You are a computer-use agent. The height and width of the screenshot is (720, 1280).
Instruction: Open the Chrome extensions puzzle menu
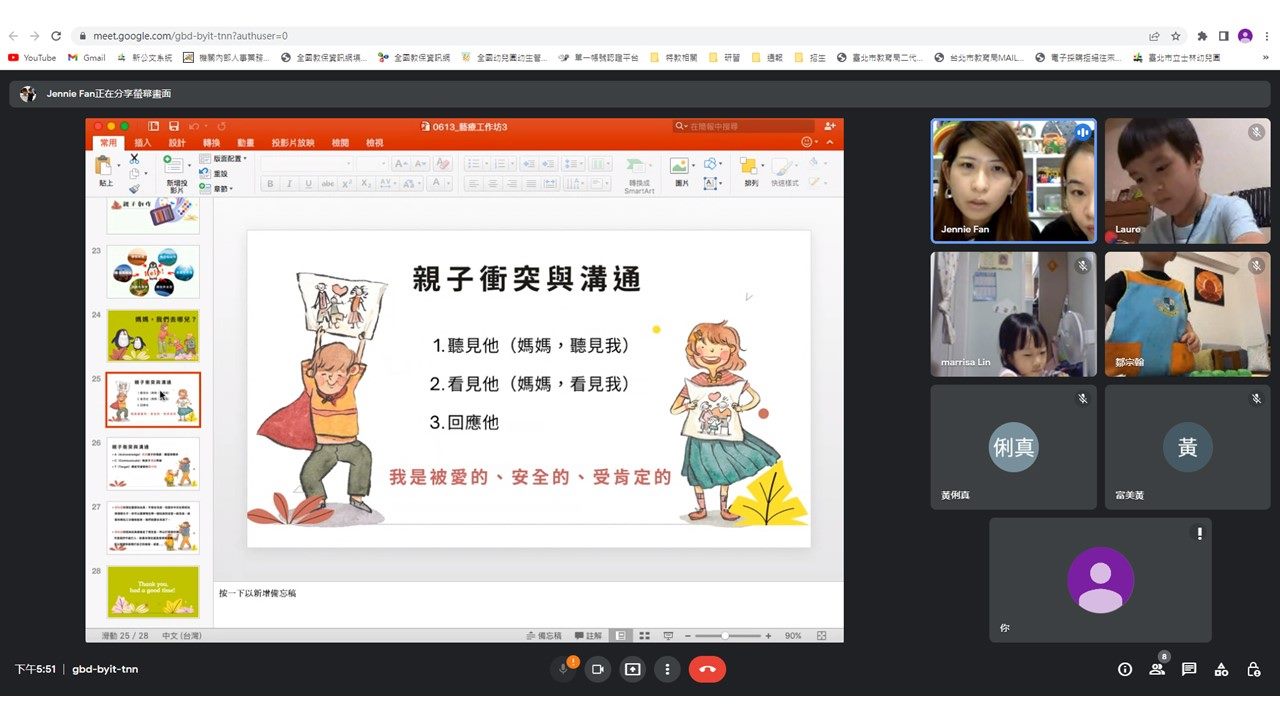pos(1202,36)
